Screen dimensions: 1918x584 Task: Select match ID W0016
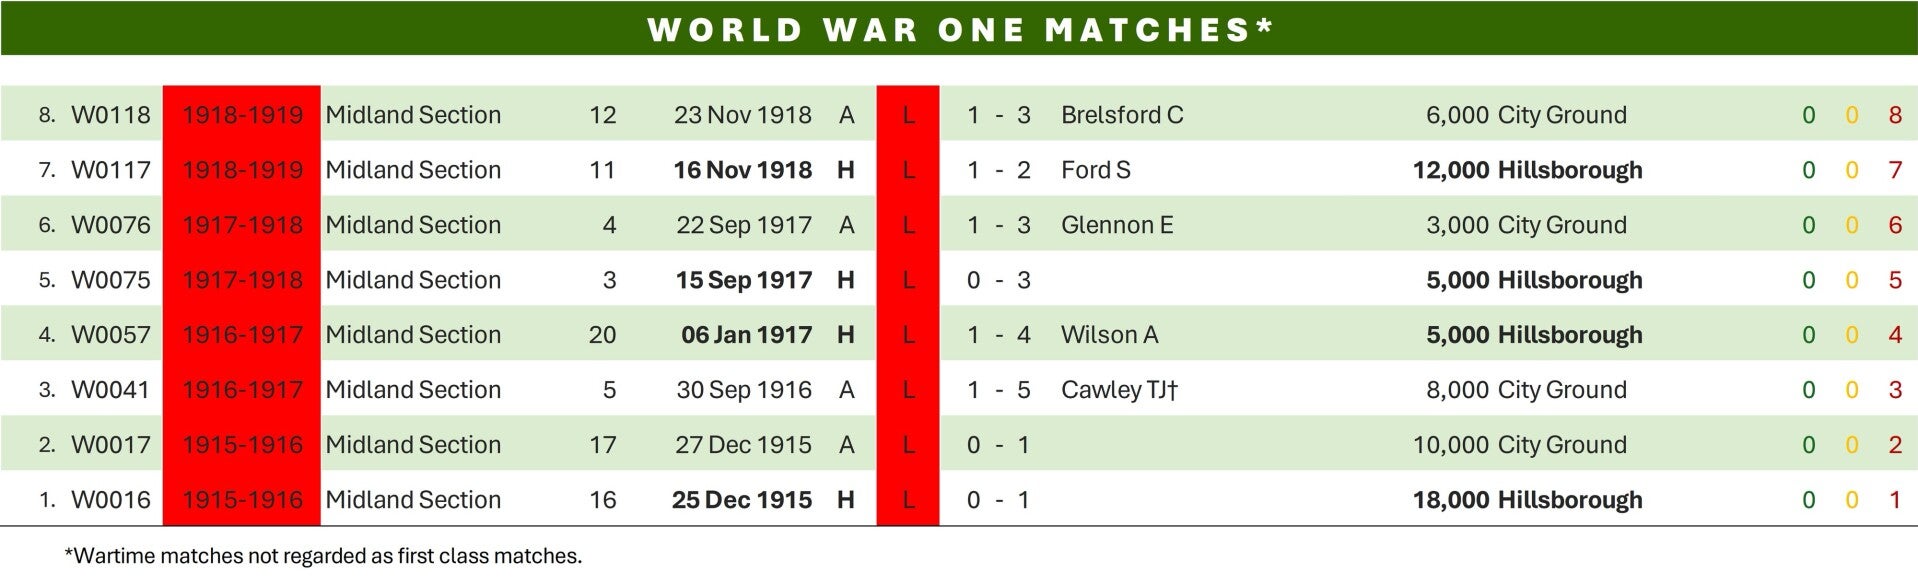click(111, 500)
